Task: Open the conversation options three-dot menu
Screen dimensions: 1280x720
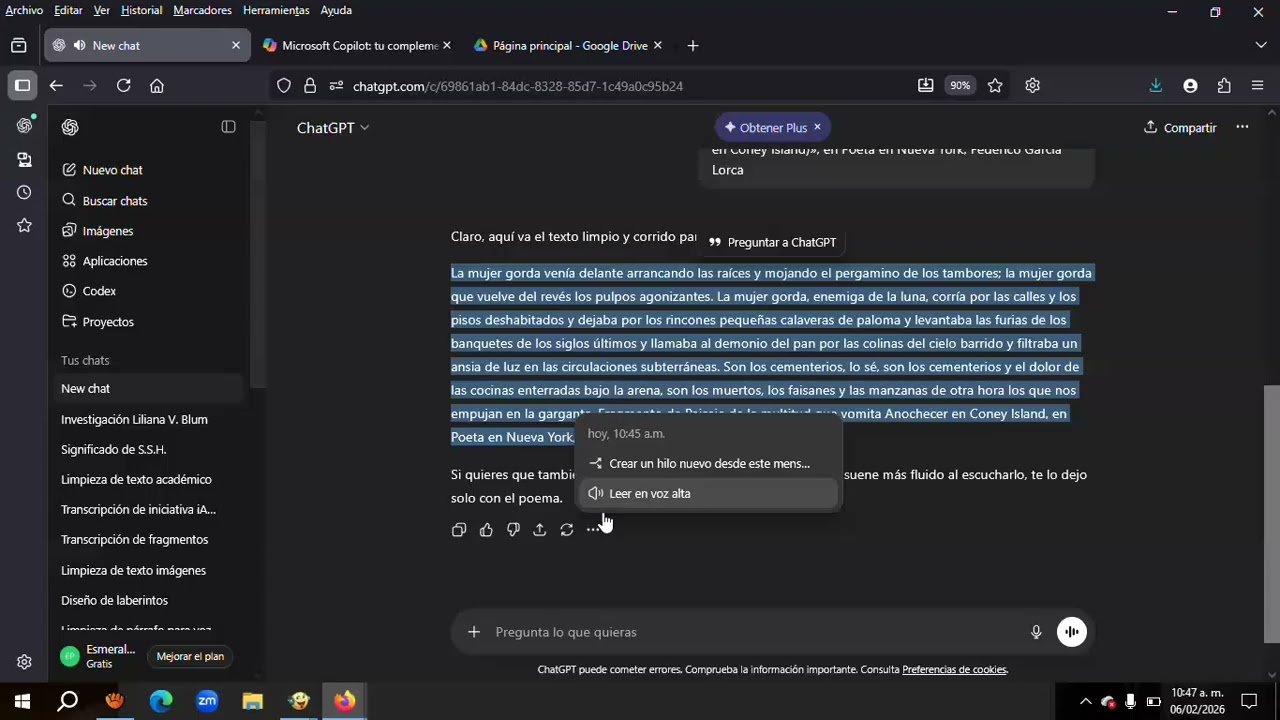Action: (1242, 127)
